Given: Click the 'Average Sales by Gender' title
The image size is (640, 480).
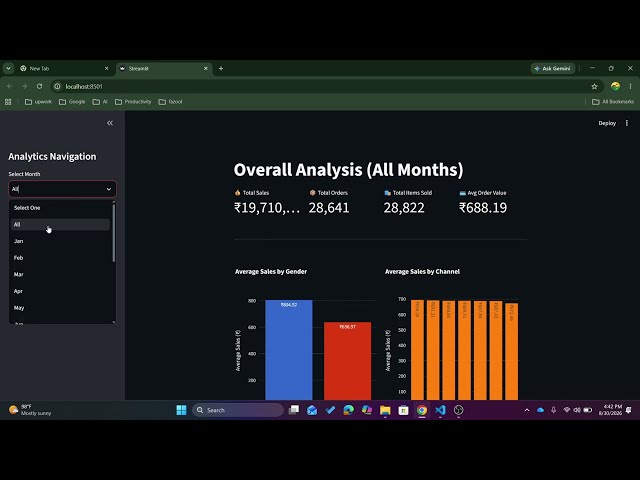Looking at the screenshot, I should (x=271, y=271).
